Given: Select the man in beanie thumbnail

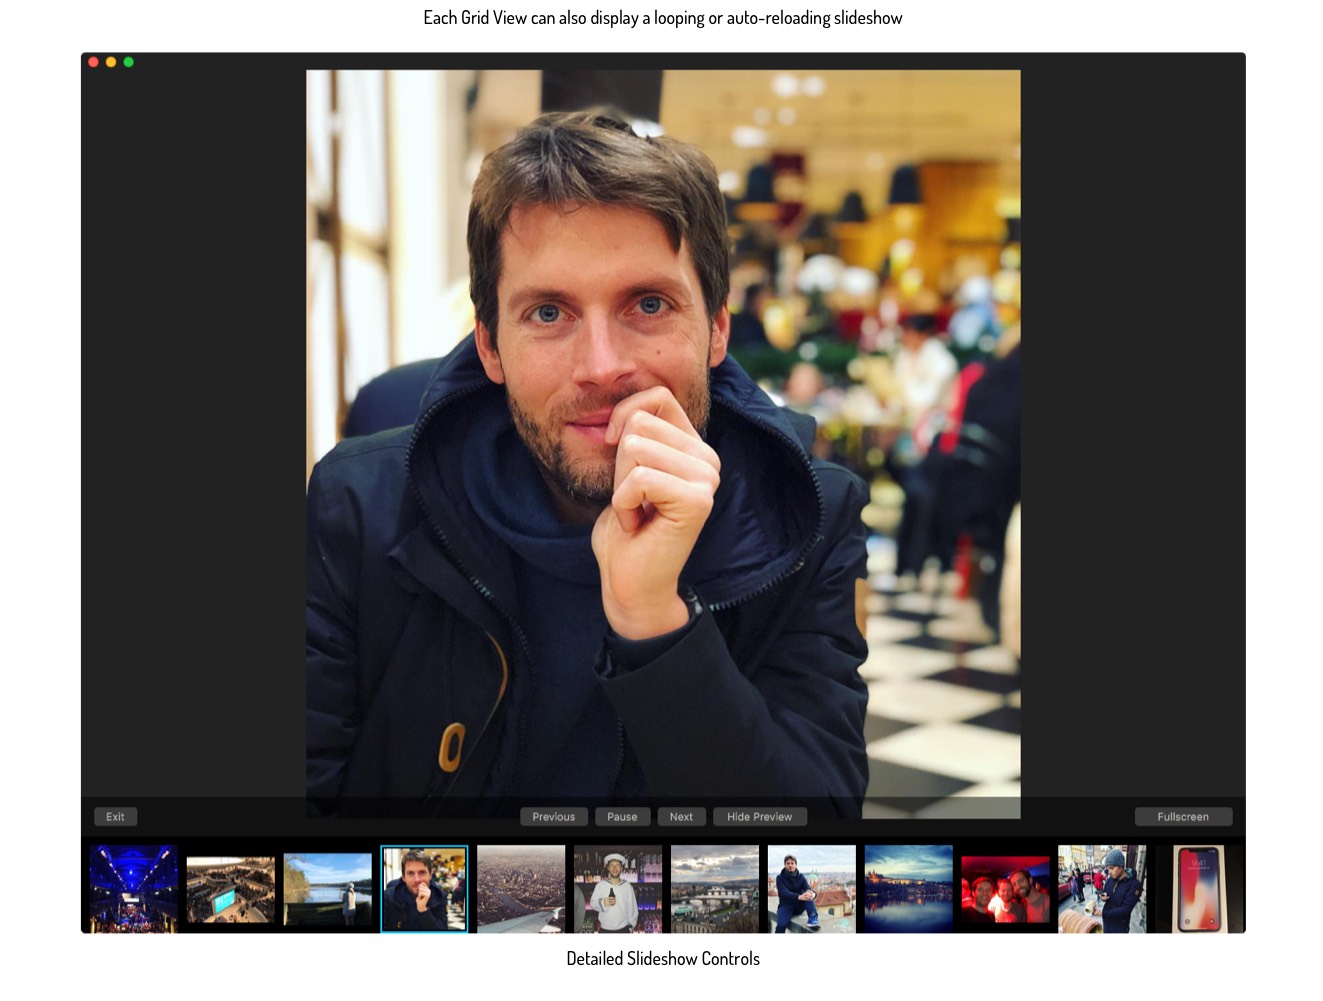Looking at the screenshot, I should tap(1102, 889).
